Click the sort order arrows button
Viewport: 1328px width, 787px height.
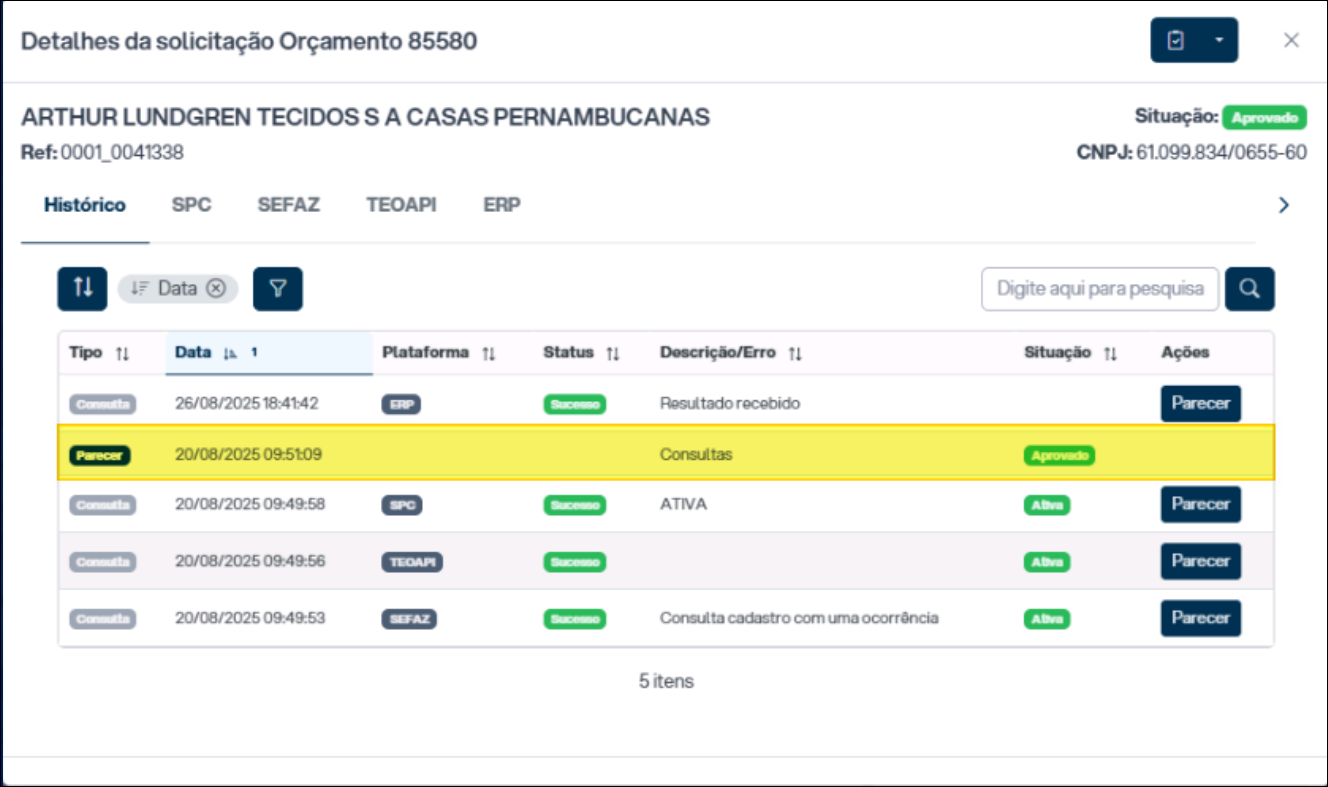coord(82,288)
